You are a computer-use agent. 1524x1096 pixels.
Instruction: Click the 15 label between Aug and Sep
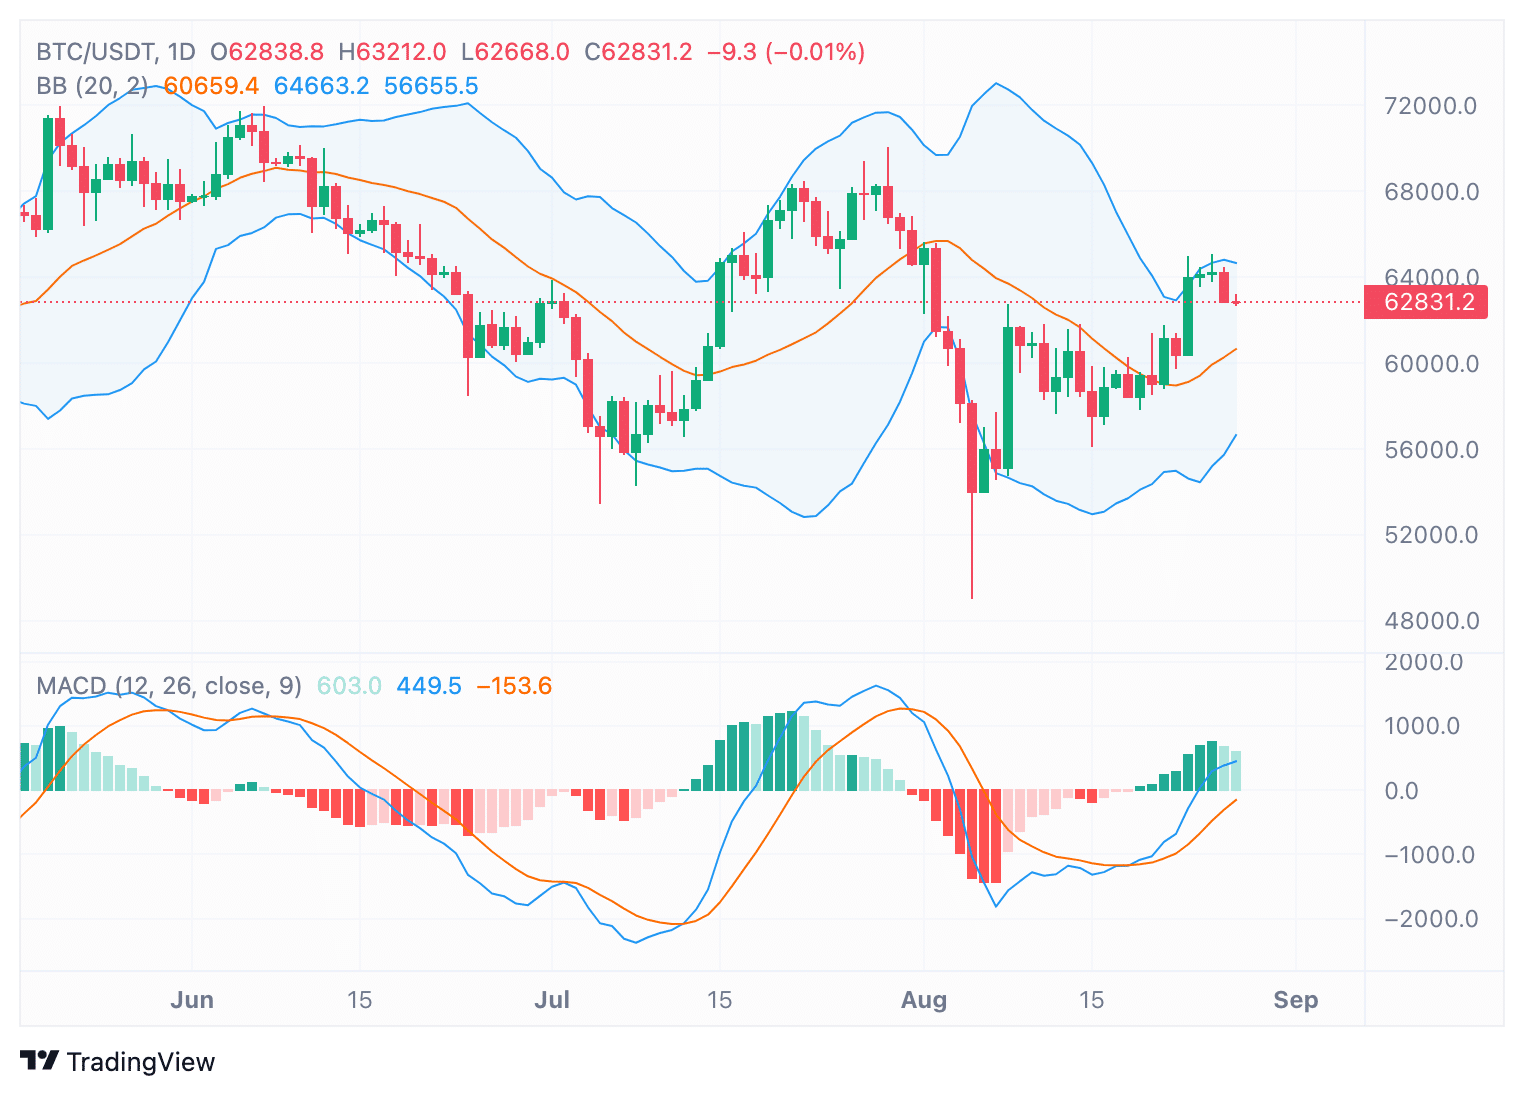[x=1091, y=1000]
